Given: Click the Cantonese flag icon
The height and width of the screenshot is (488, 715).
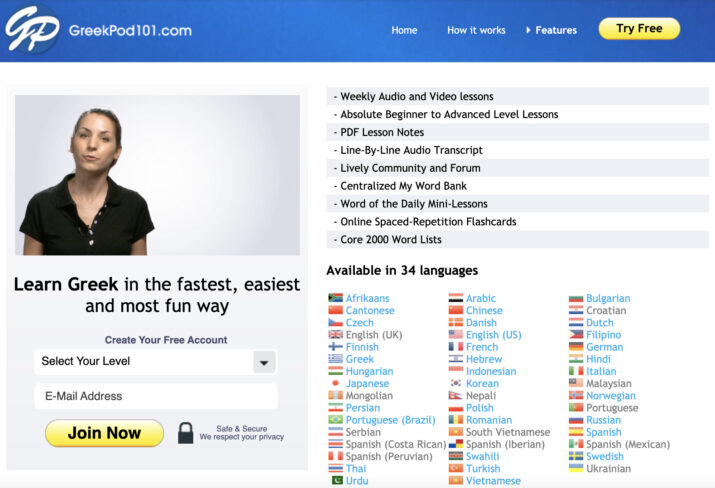Looking at the screenshot, I should (336, 310).
